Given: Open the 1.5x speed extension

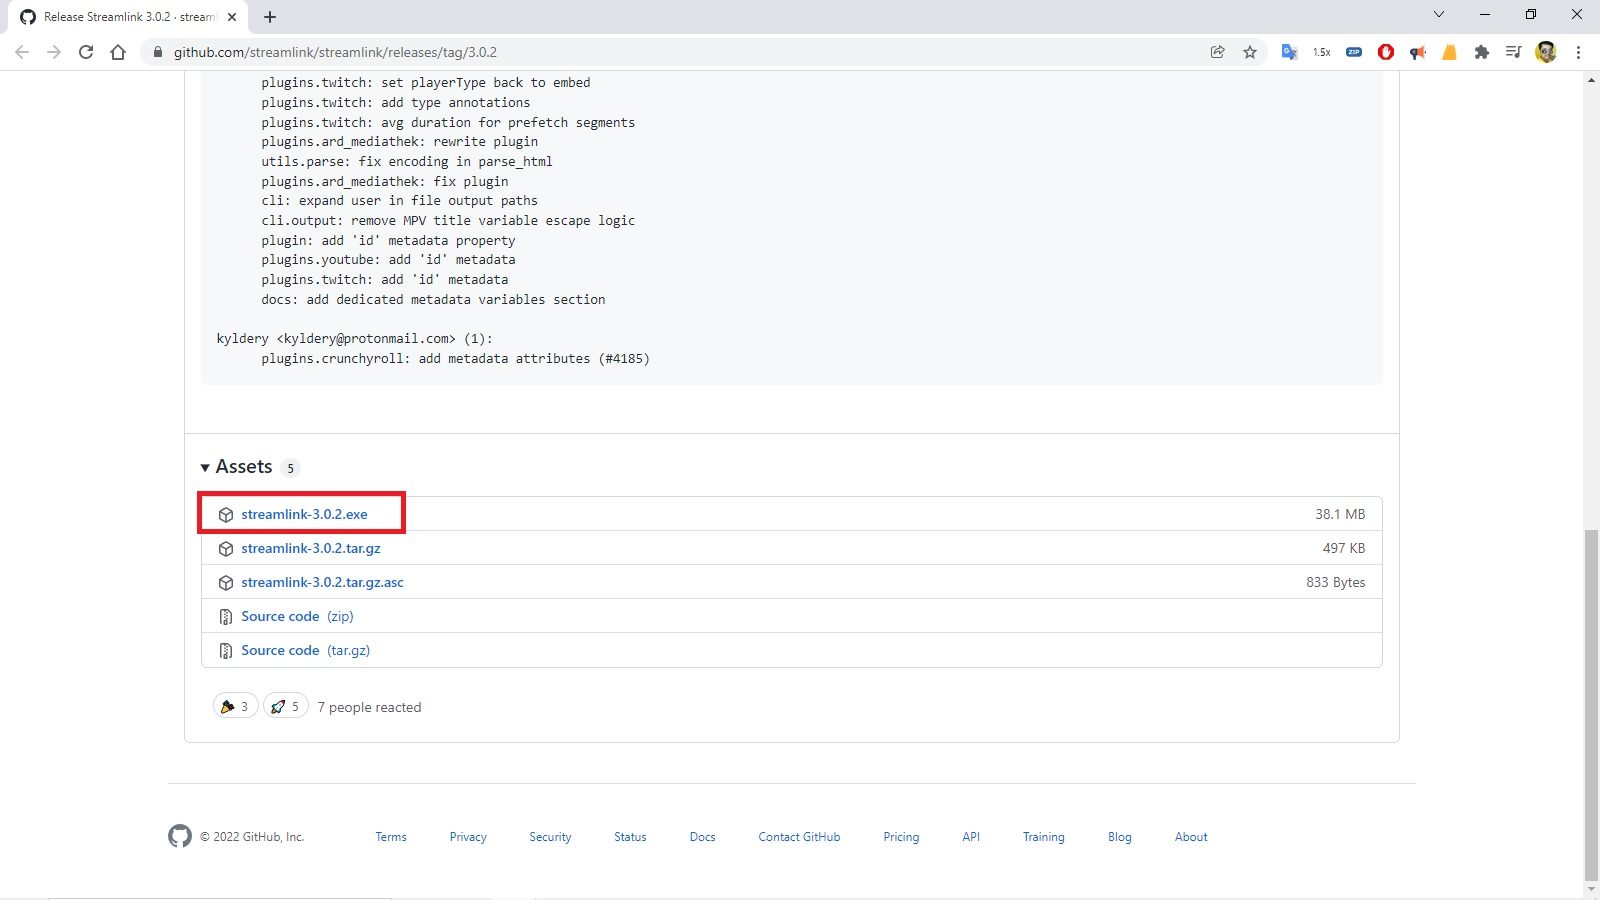Looking at the screenshot, I should [1322, 52].
